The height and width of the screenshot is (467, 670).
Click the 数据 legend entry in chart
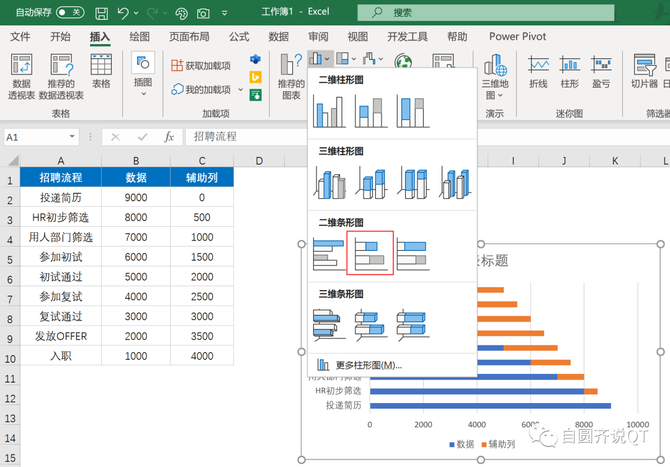[x=461, y=444]
